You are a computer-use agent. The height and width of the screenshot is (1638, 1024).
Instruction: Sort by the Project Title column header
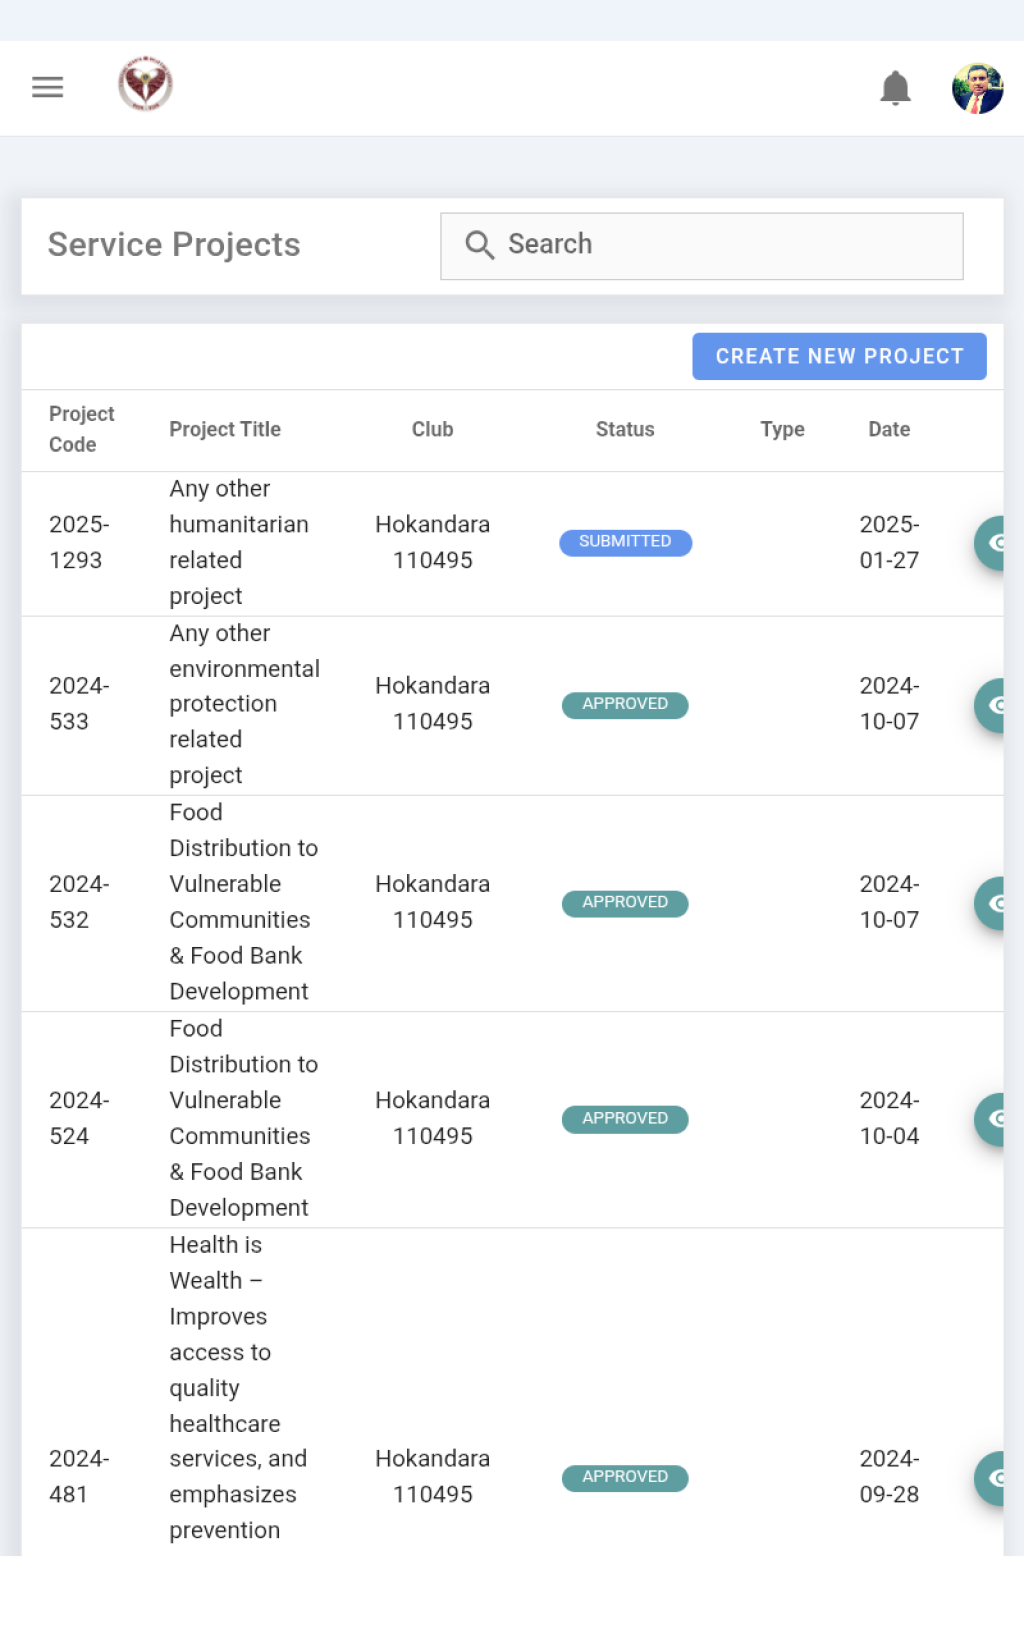pos(225,429)
